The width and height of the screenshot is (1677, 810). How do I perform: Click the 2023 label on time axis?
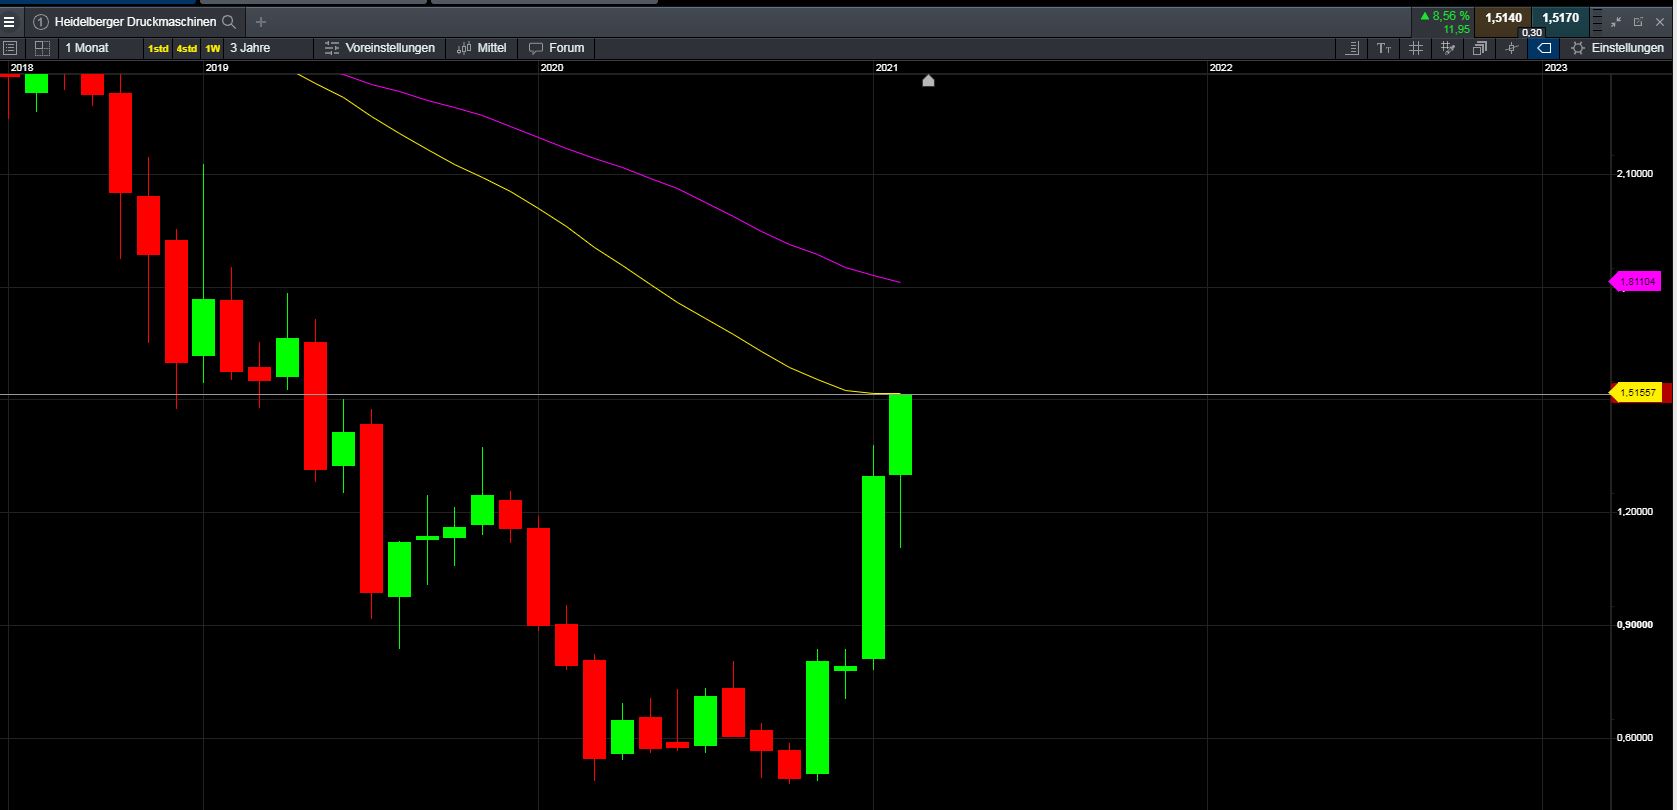(1555, 68)
